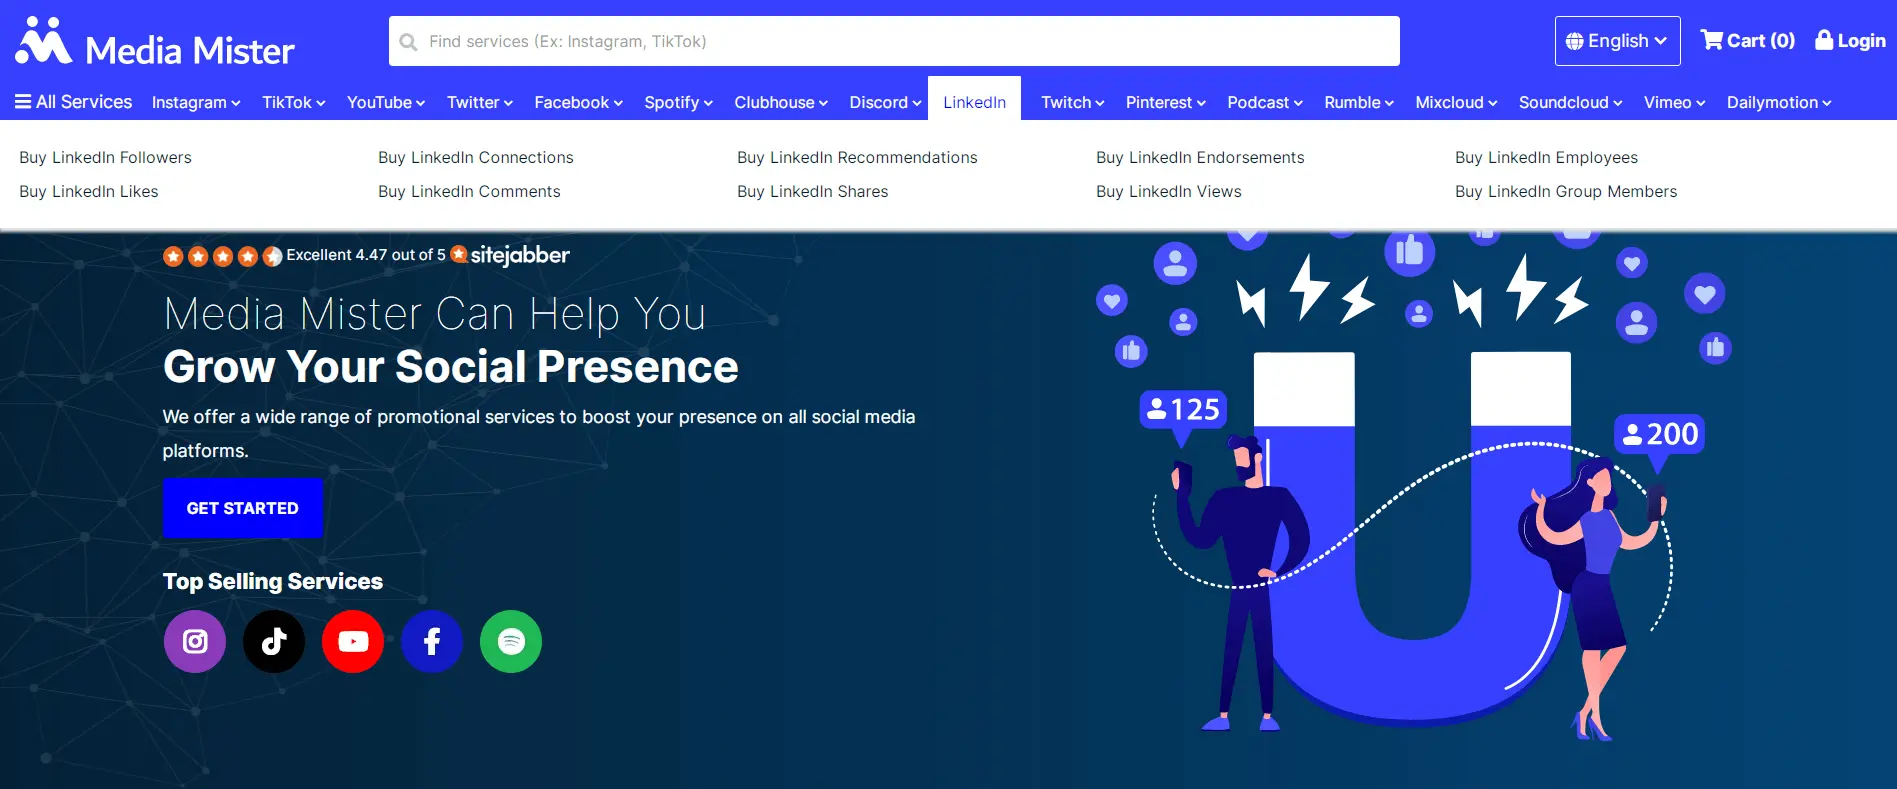Open Buy LinkedIn Employees
This screenshot has height=789, width=1897.
(x=1547, y=157)
